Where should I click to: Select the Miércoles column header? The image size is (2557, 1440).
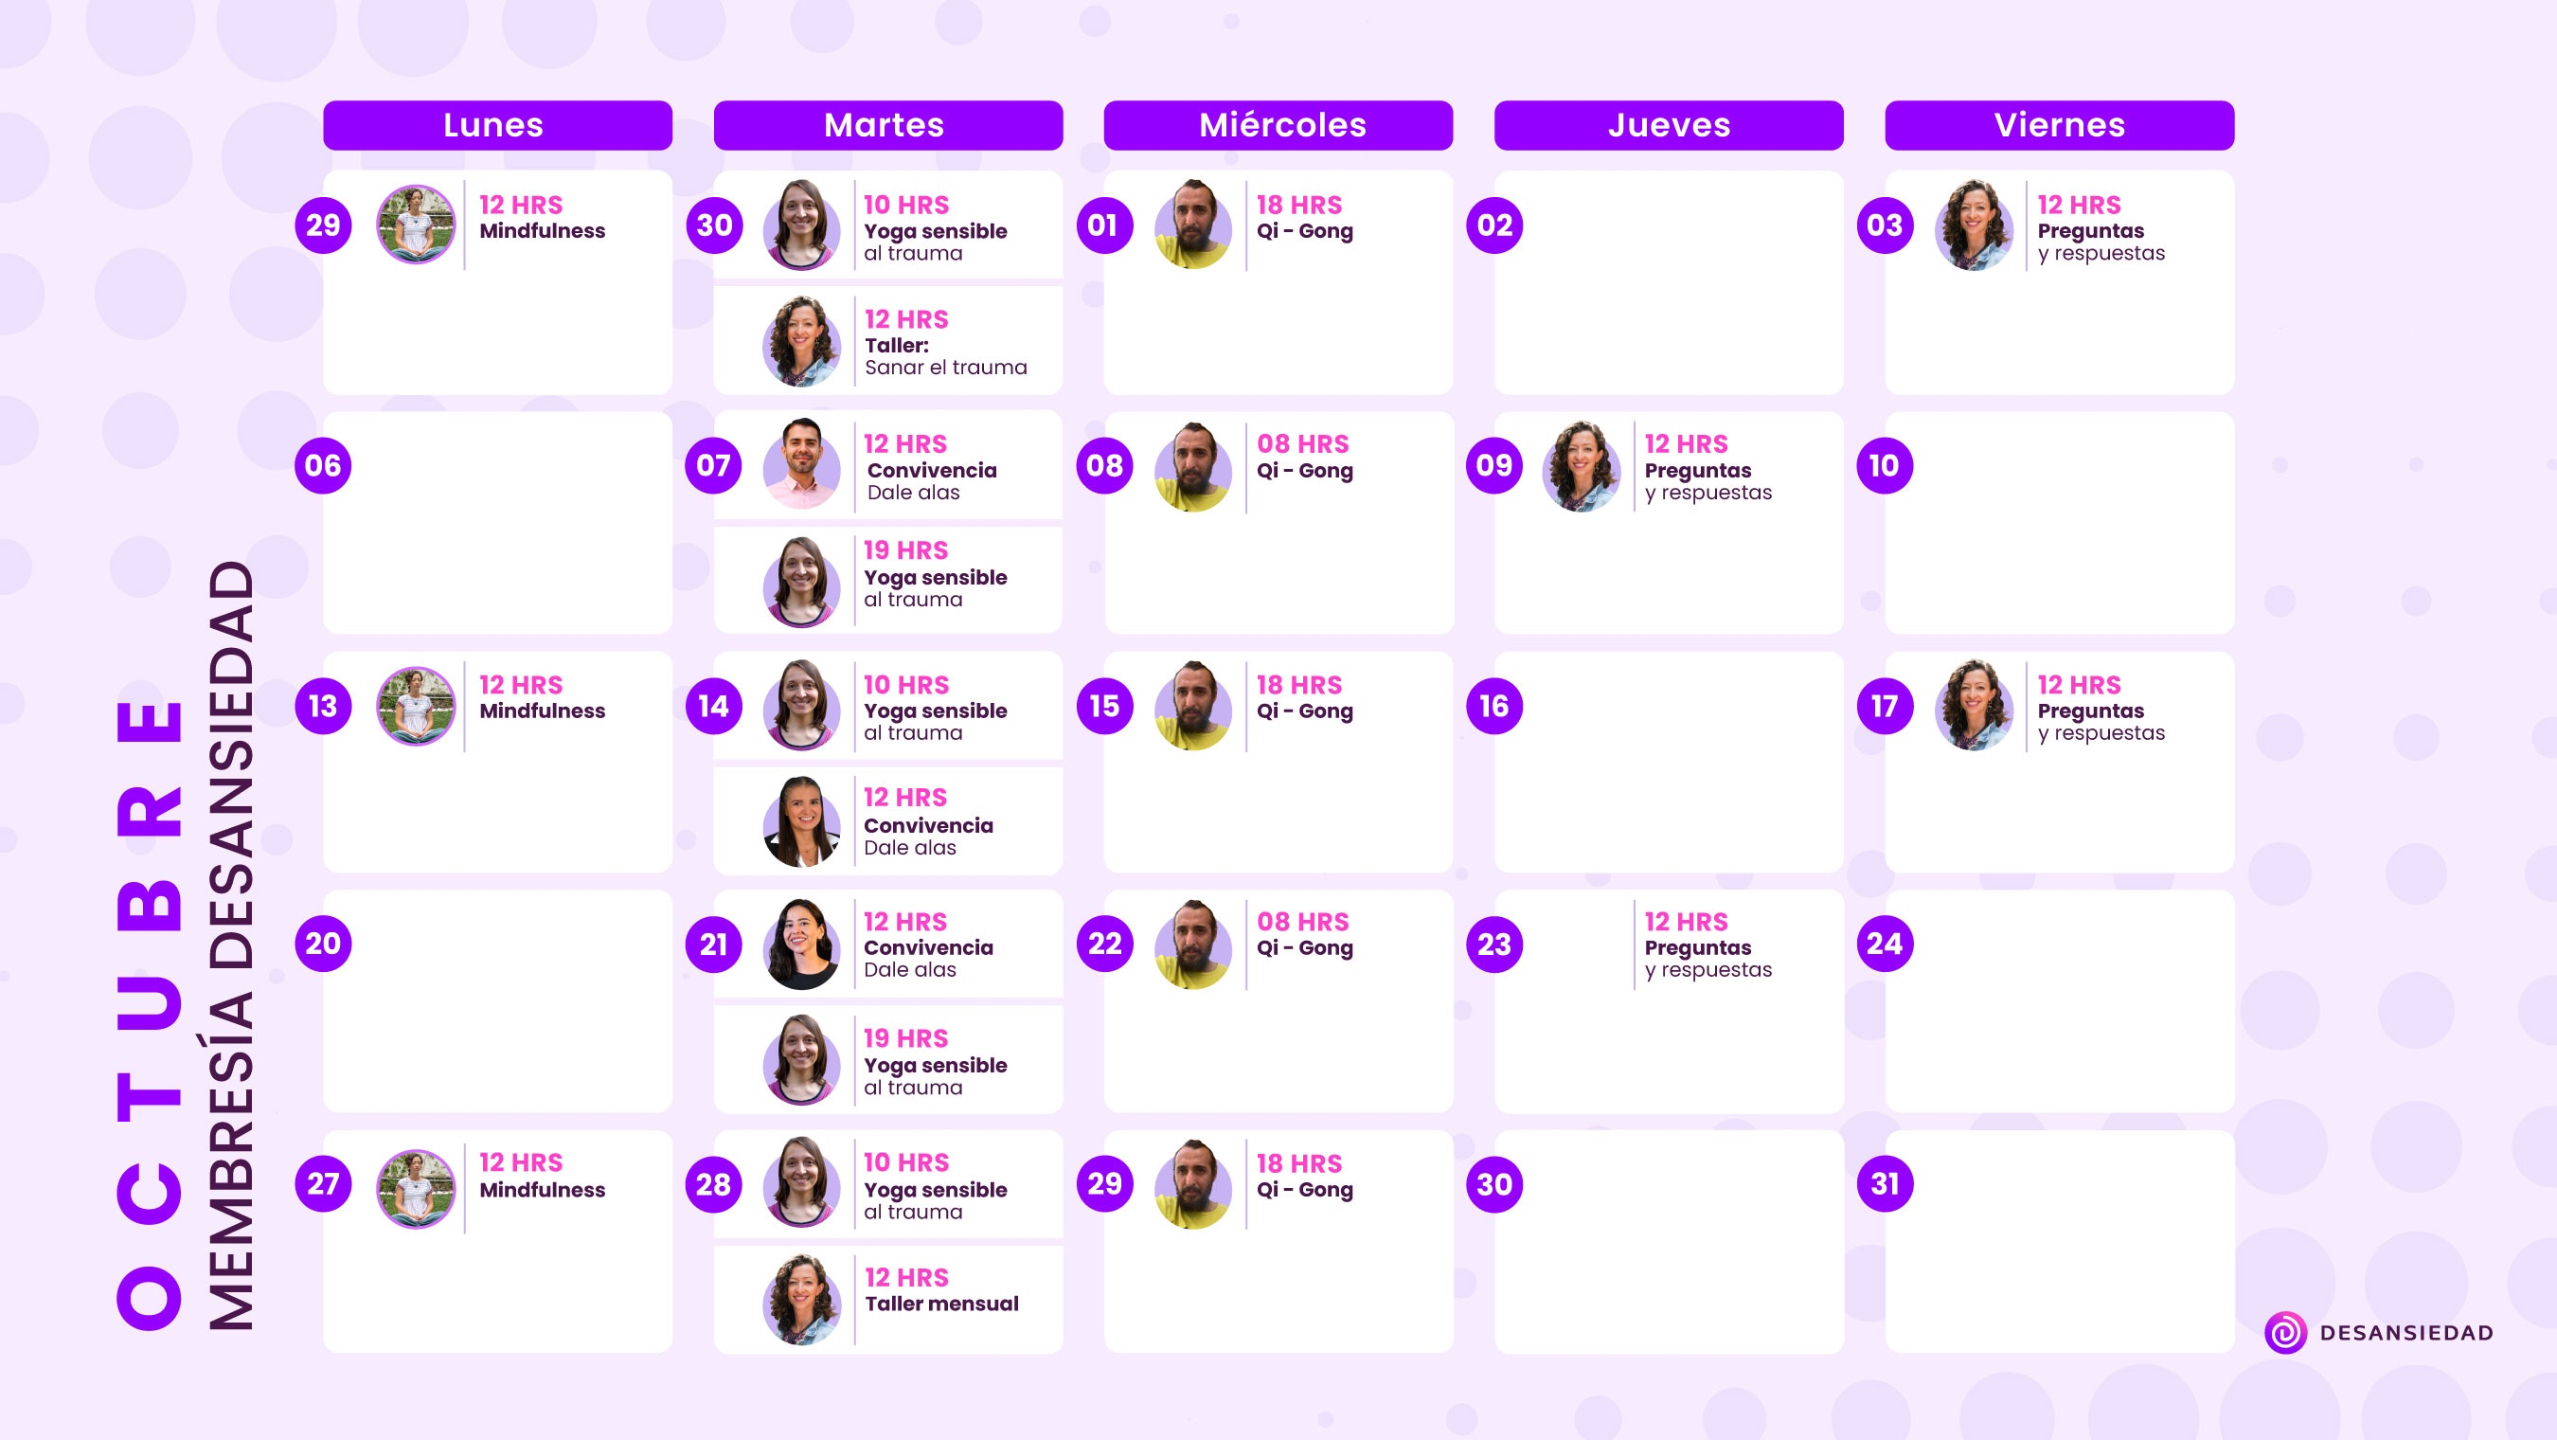(x=1278, y=125)
